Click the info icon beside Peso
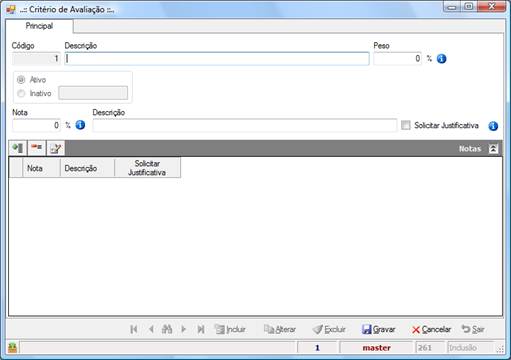 point(442,59)
